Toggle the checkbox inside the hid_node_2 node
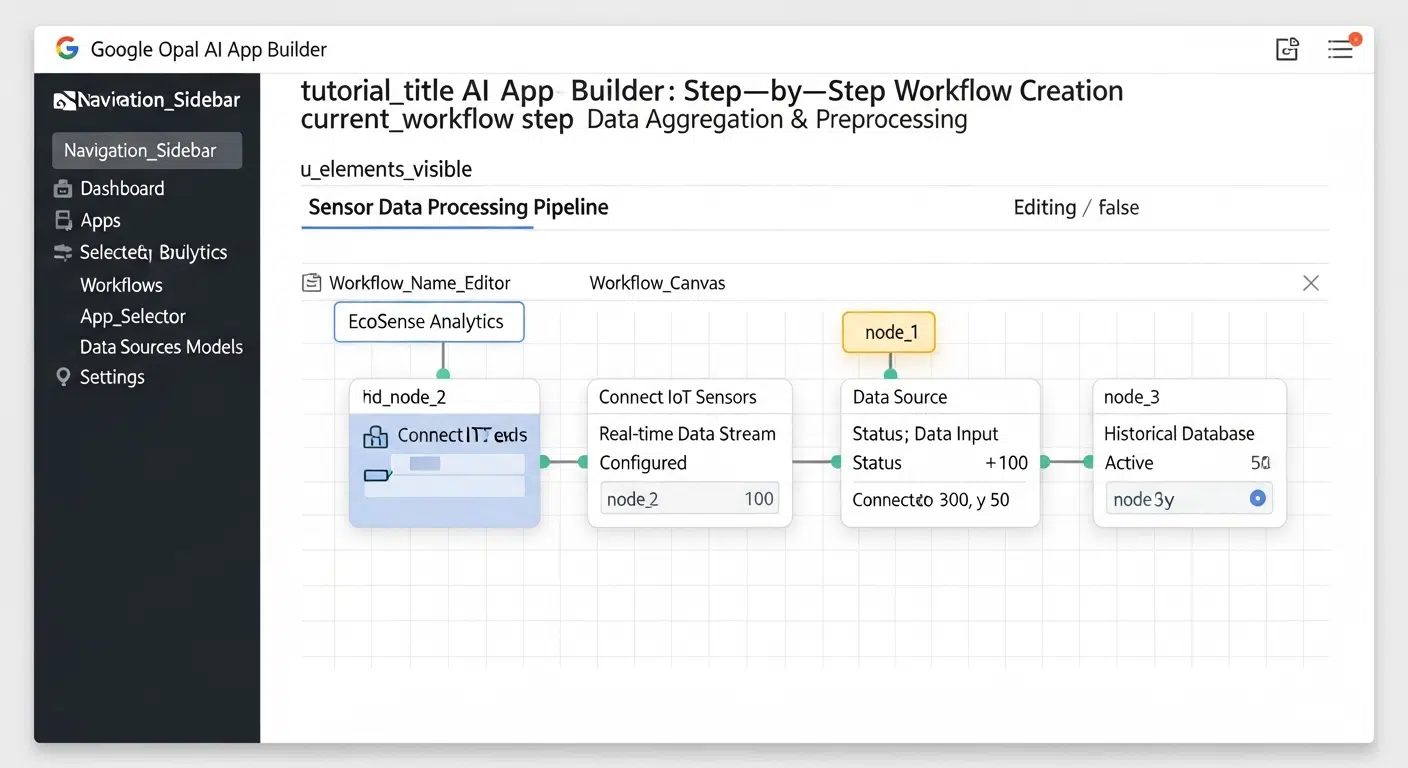The image size is (1408, 768). coord(378,475)
